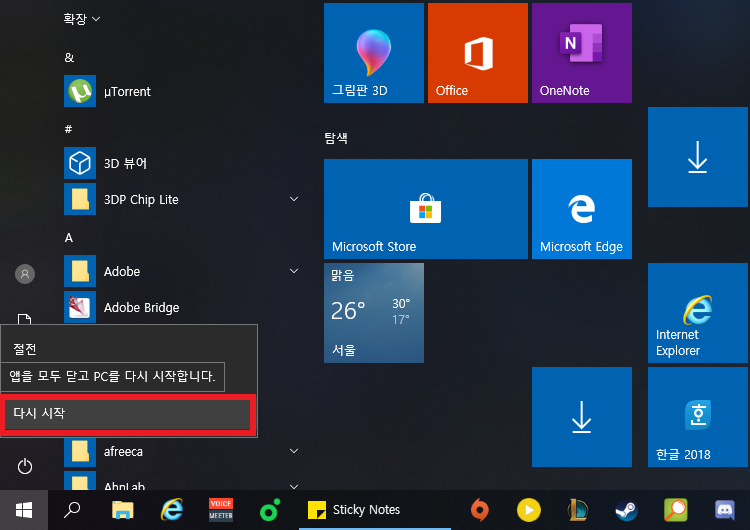Image resolution: width=750 pixels, height=530 pixels.
Task: Open Discord from the taskbar
Action: pyautogui.click(x=725, y=510)
